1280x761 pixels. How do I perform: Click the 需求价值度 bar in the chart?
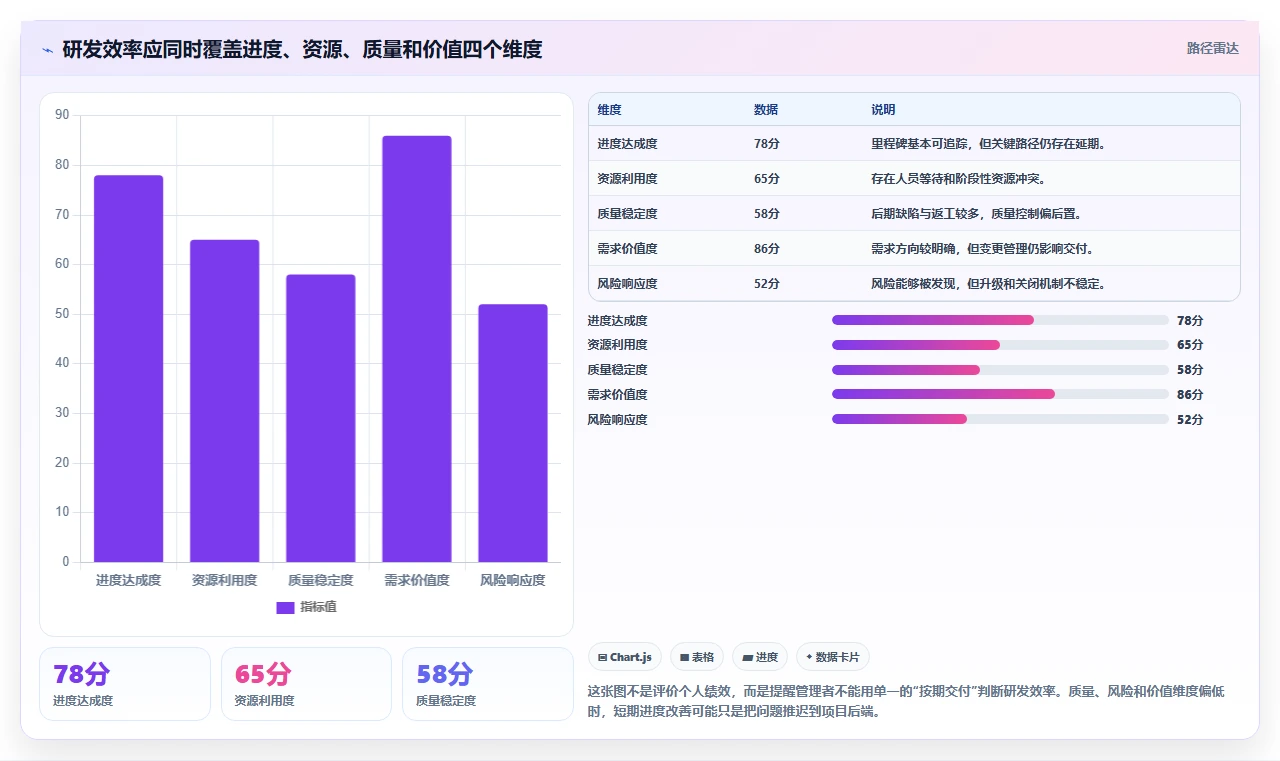pyautogui.click(x=417, y=349)
